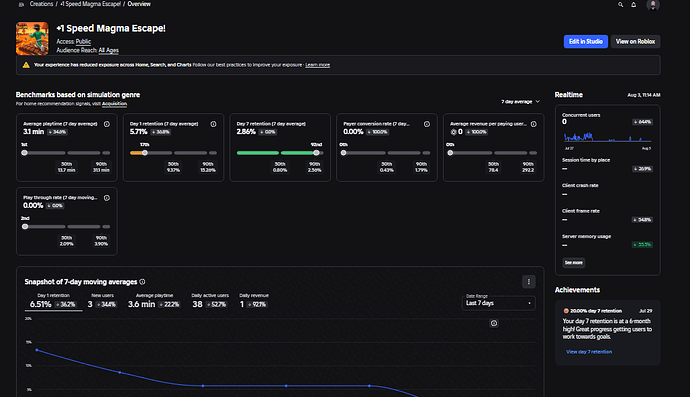This screenshot has height=397, width=690.
Task: Open search with the magnifier icon
Action: click(620, 4)
